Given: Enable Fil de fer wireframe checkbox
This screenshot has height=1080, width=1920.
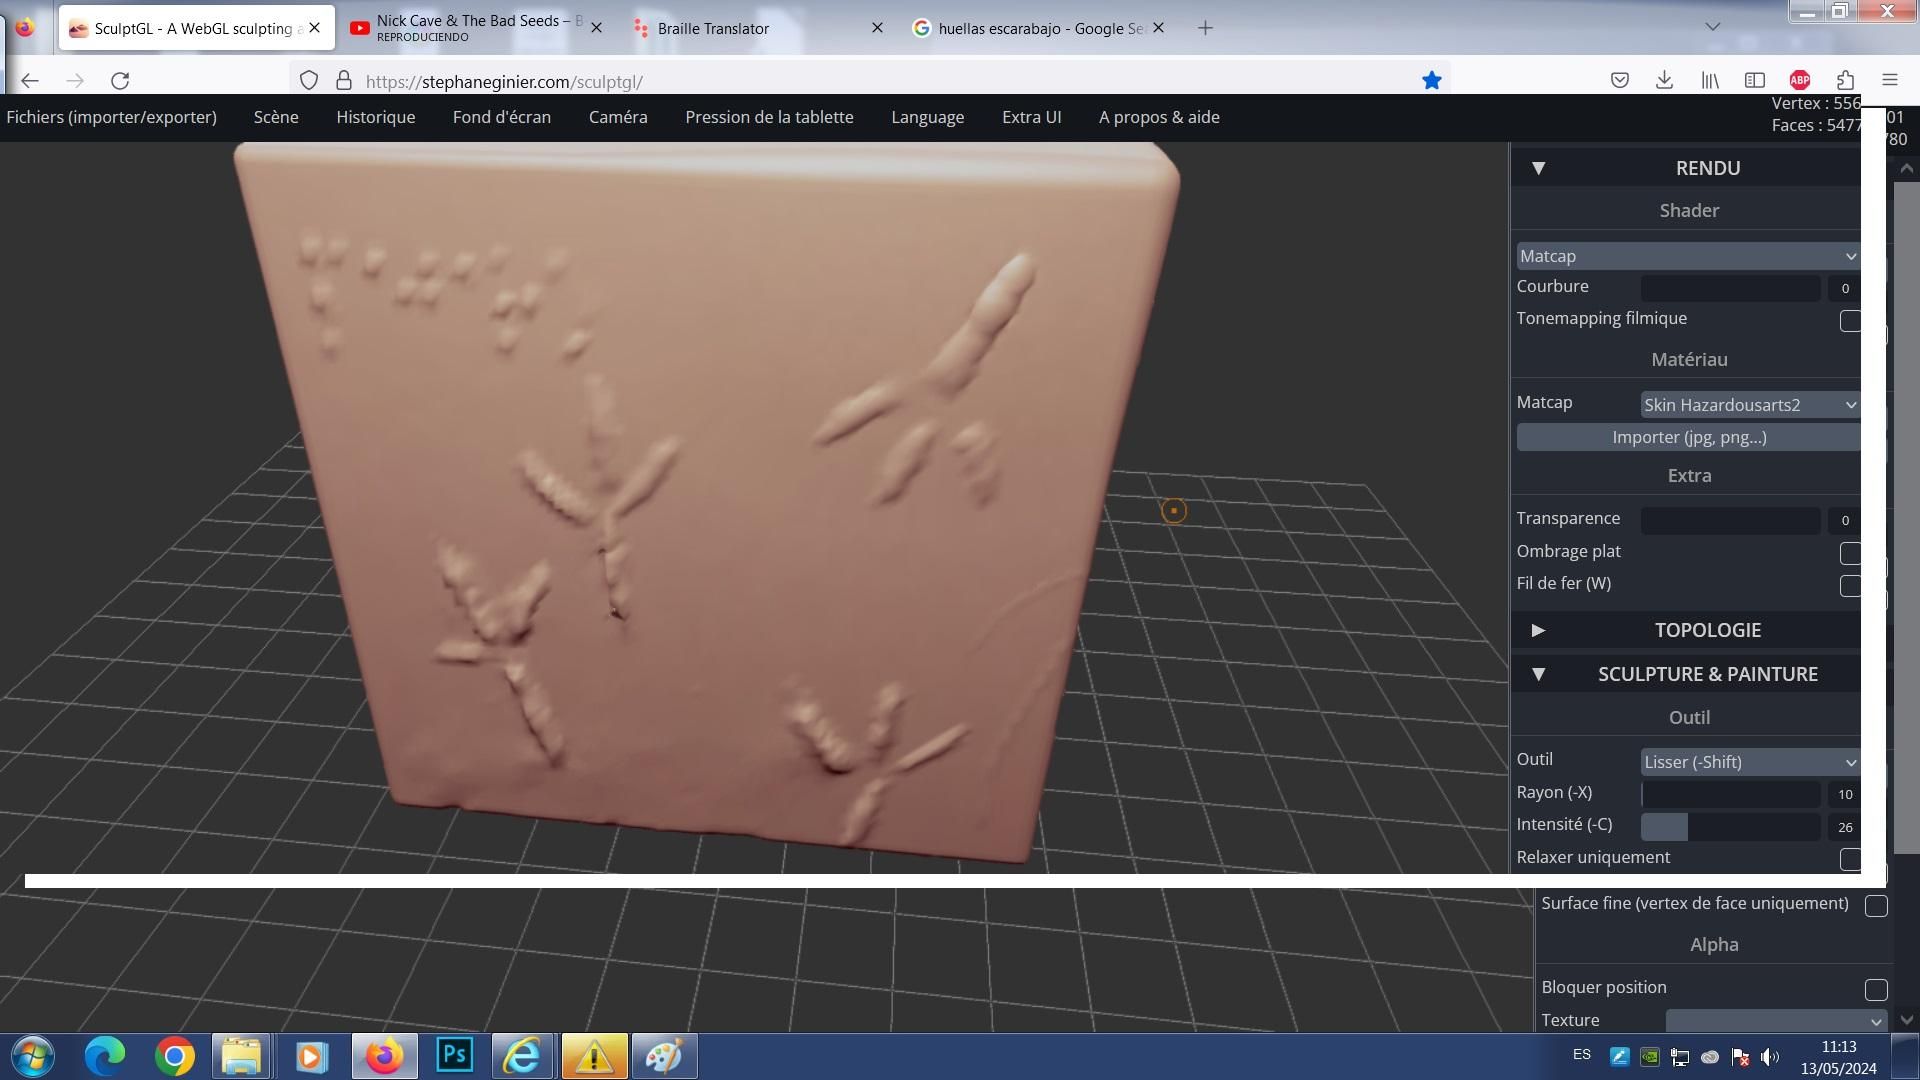Looking at the screenshot, I should (1850, 586).
